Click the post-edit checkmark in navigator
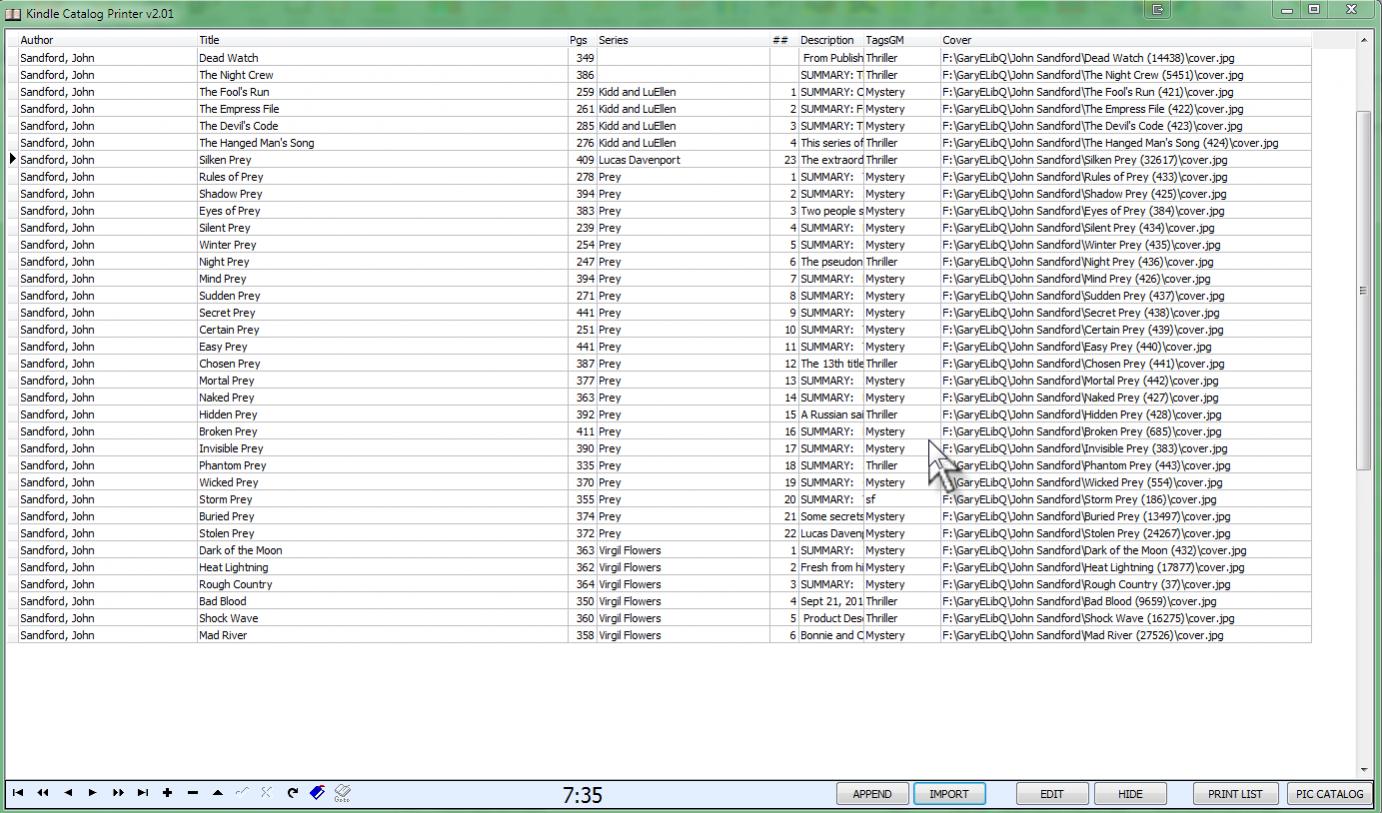 pos(242,793)
